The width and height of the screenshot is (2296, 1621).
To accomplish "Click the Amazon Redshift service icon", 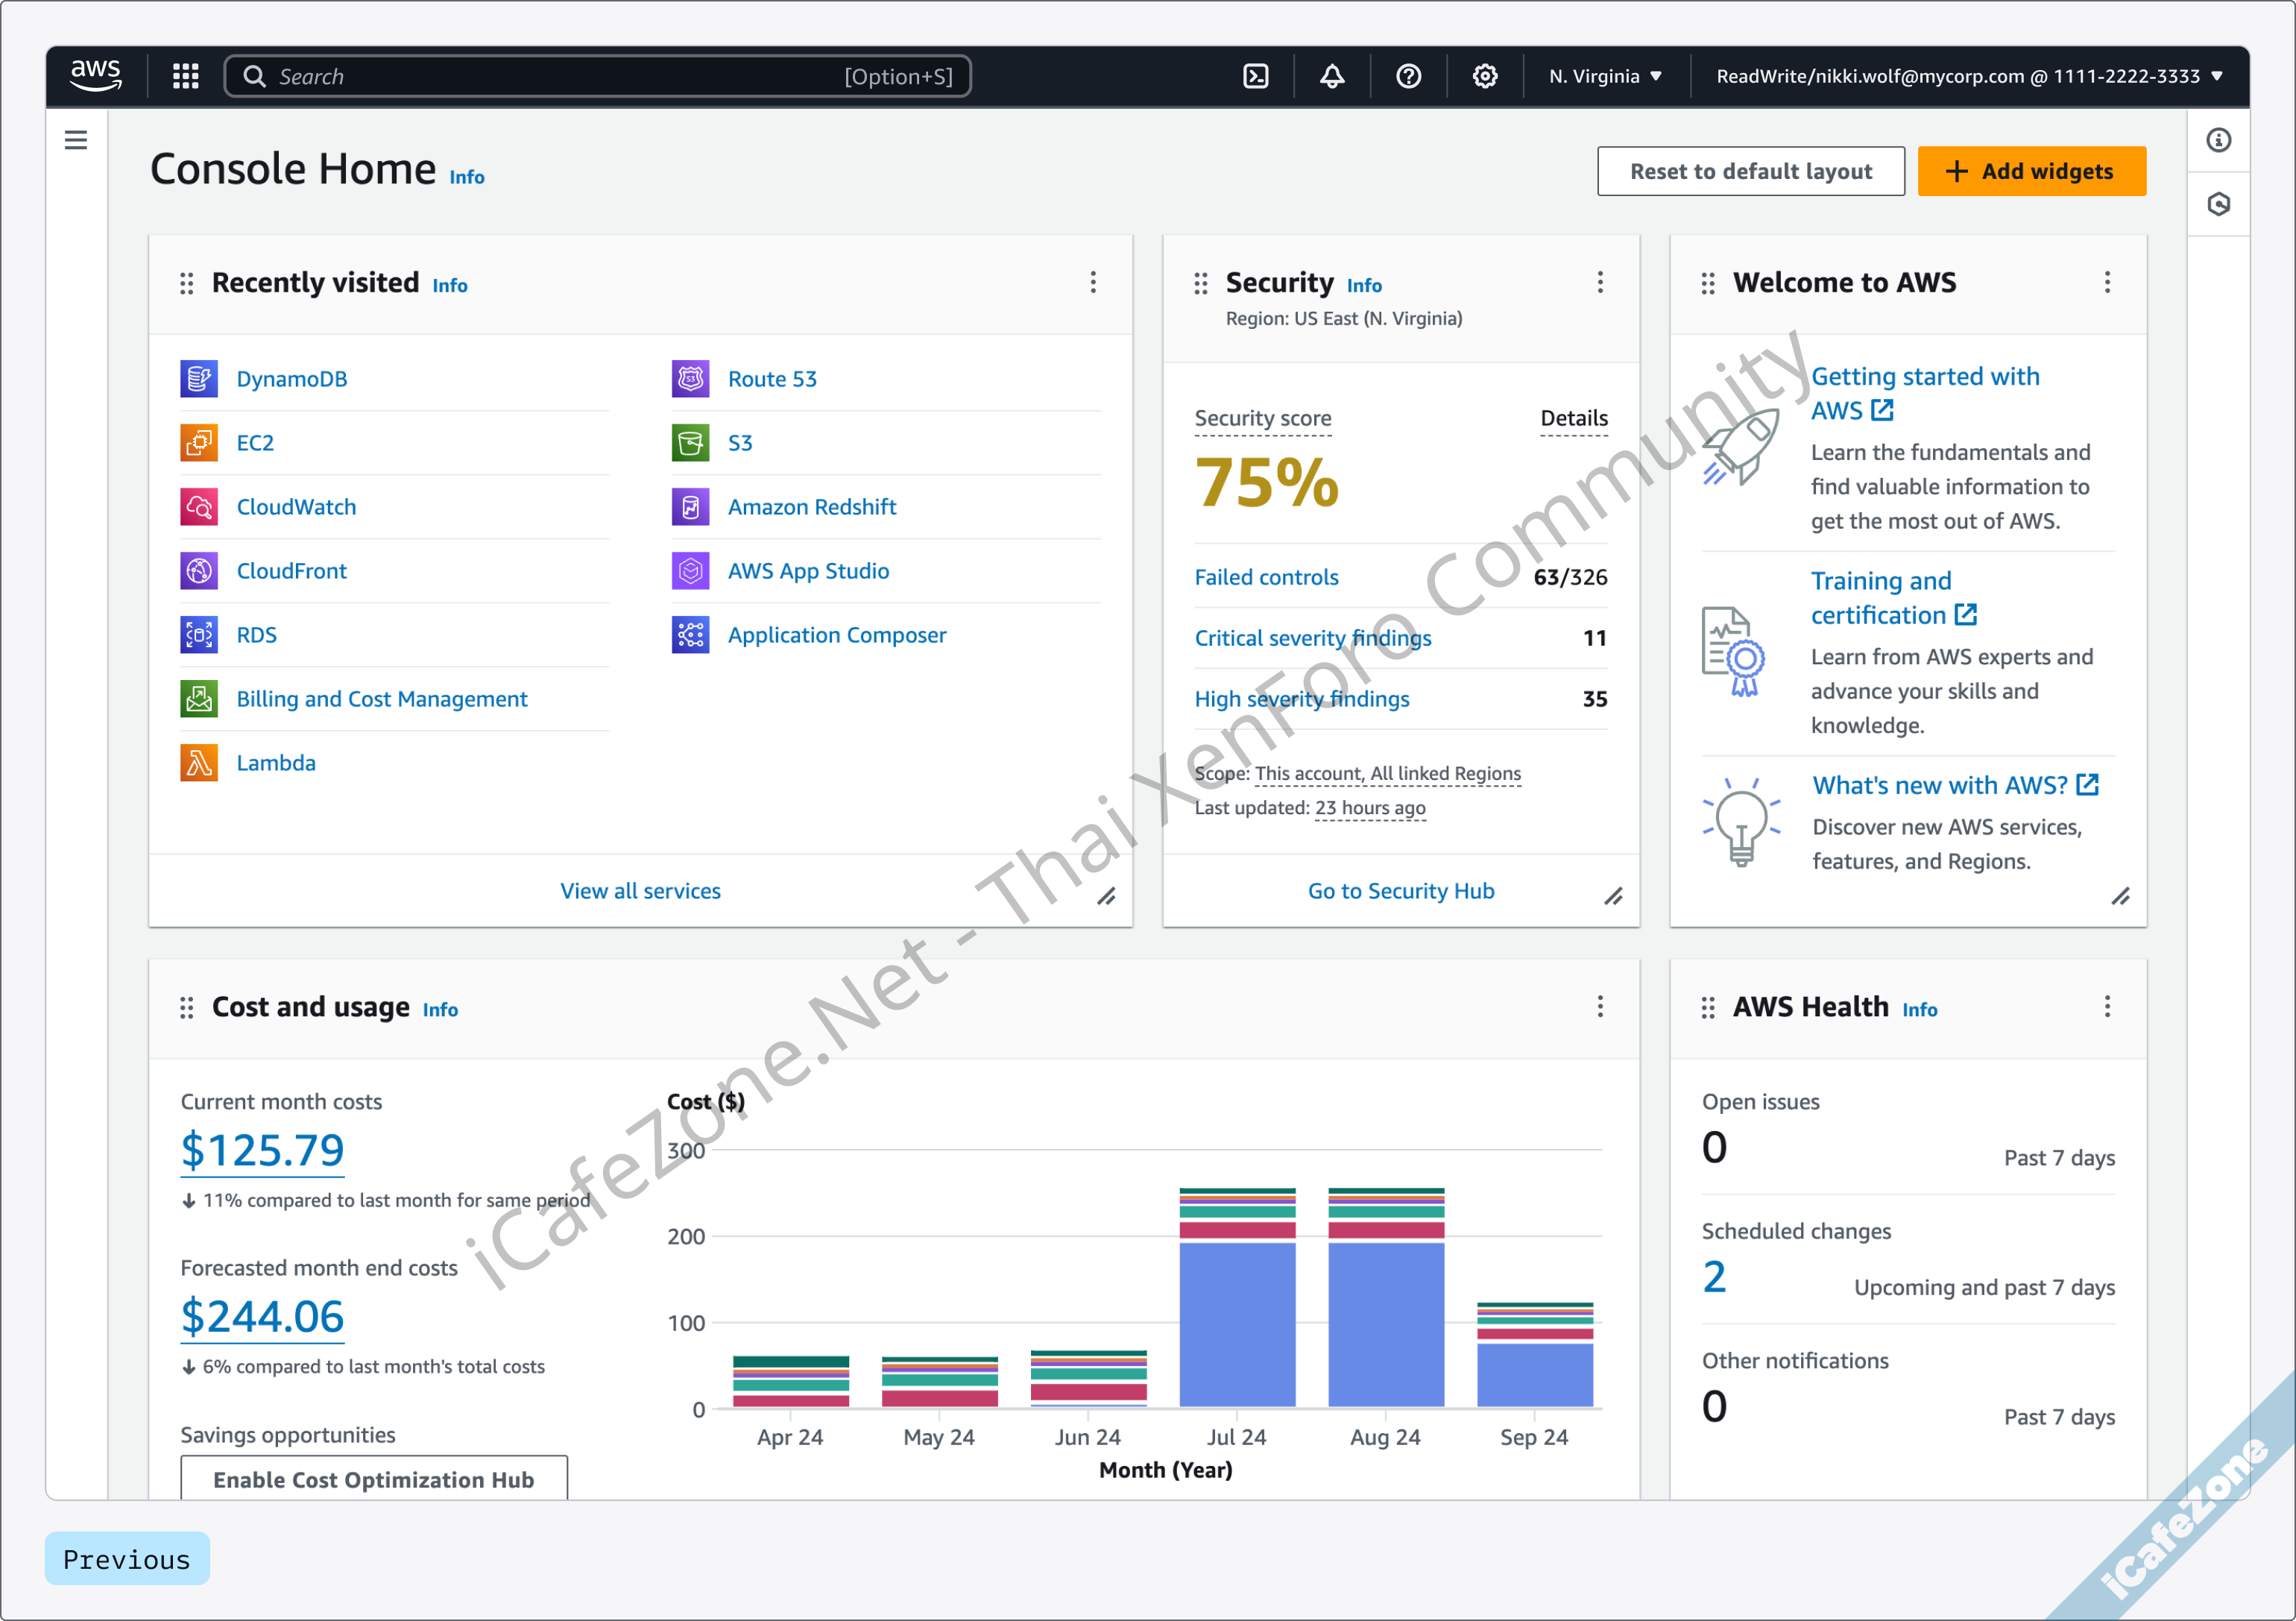I will click(690, 507).
